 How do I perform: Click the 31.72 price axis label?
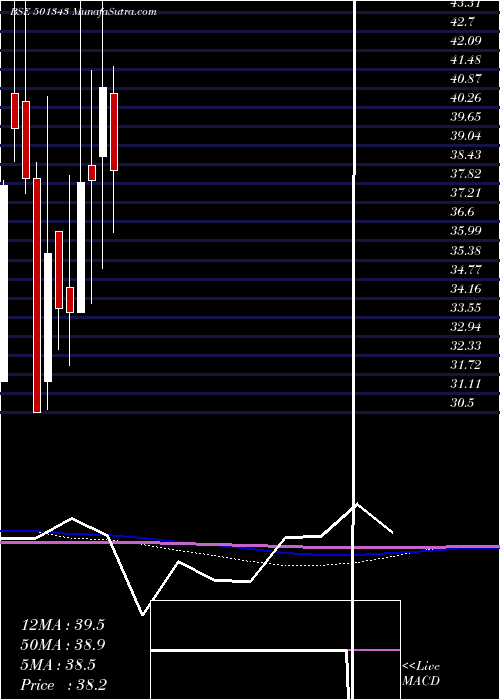click(x=466, y=365)
